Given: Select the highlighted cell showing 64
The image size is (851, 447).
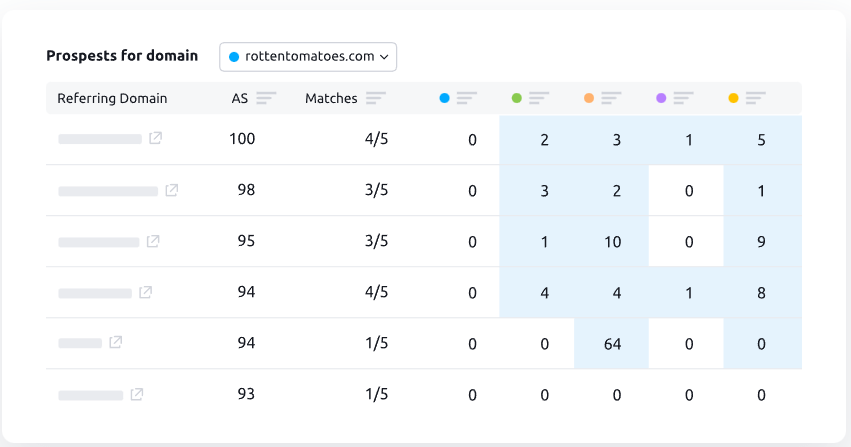Looking at the screenshot, I should click(612, 343).
